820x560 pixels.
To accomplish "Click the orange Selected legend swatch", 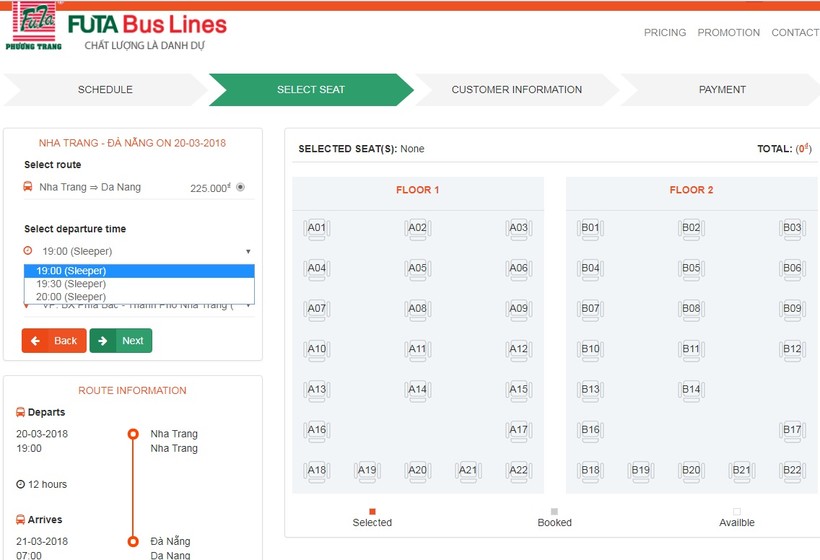I will click(x=372, y=512).
